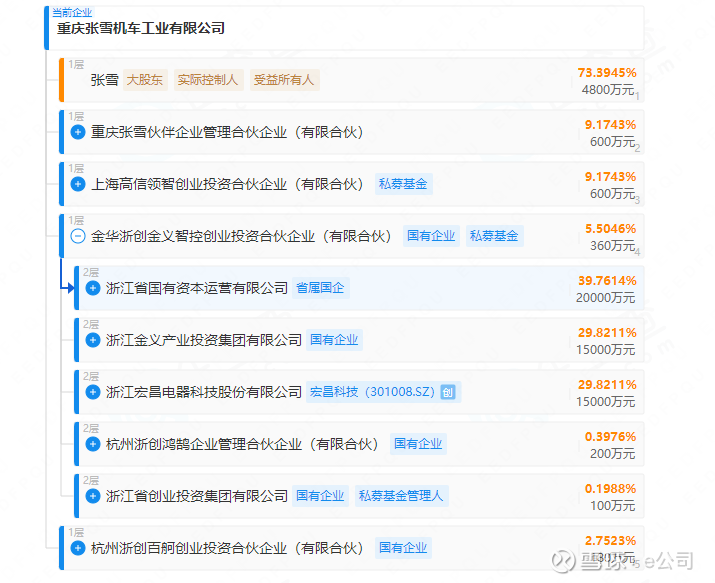Open company 重庆张雪机车工业有限公司

tap(141, 28)
